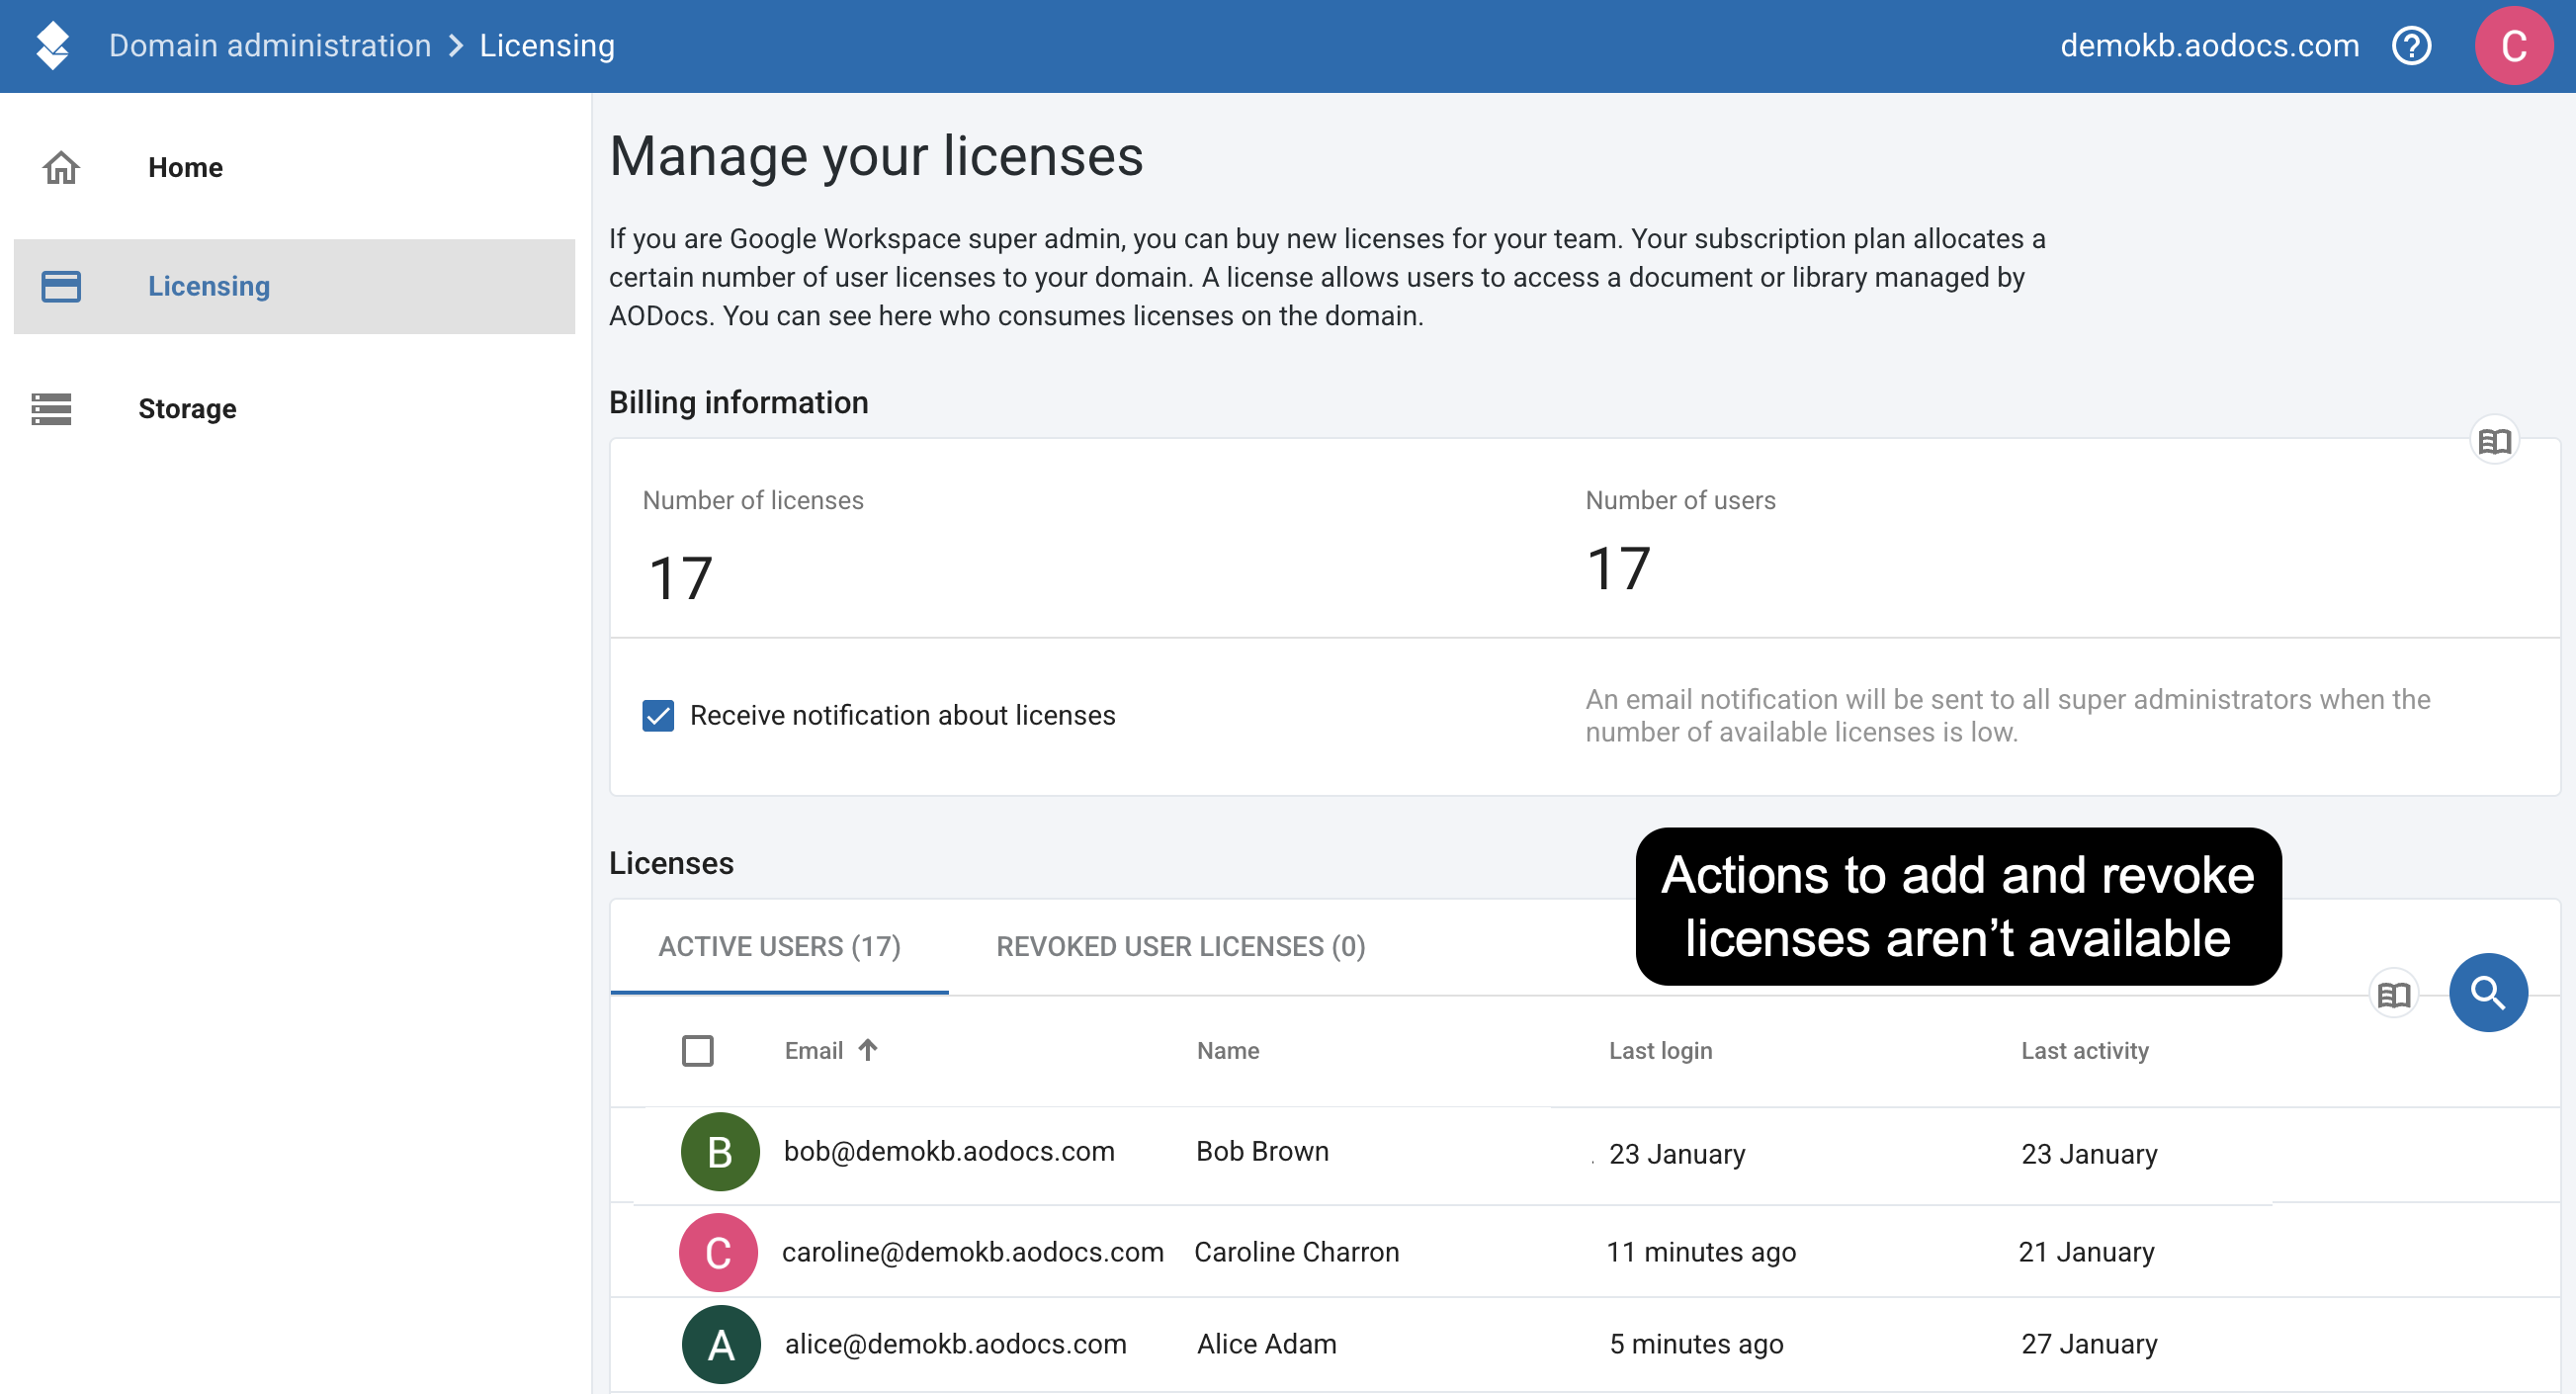Click Caroline's last activity '21 January'
Viewport: 2576px width, 1394px height.
pos(2086,1252)
